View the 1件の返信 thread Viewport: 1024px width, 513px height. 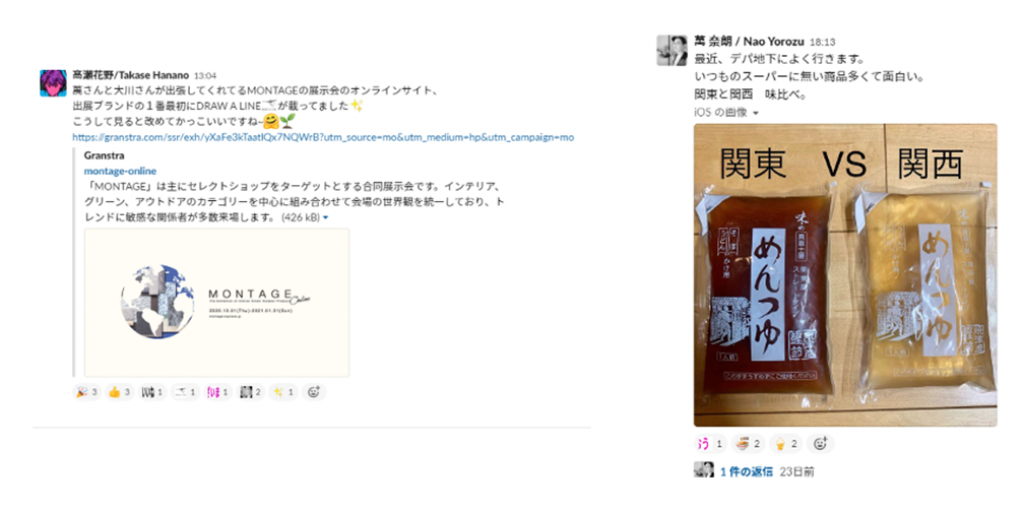tap(746, 471)
